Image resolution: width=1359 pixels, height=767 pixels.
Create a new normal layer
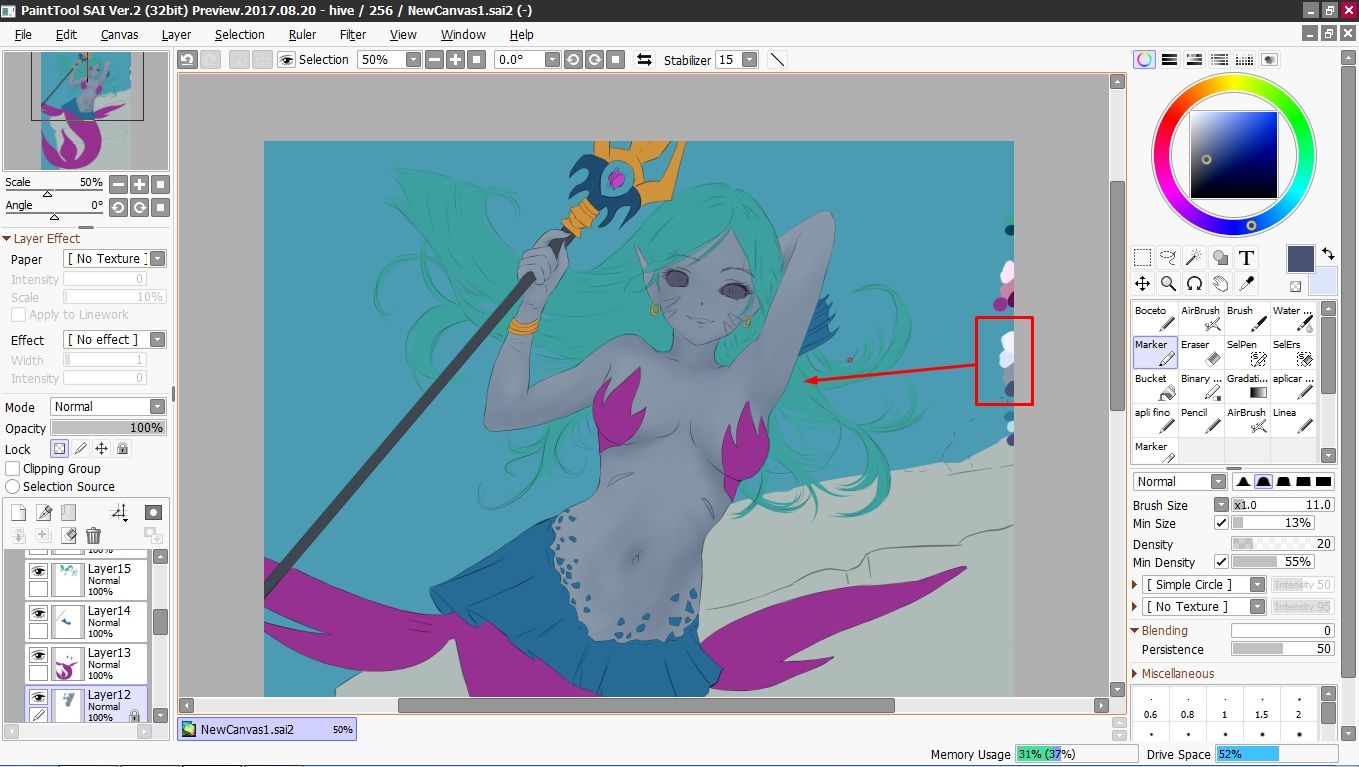coord(18,513)
